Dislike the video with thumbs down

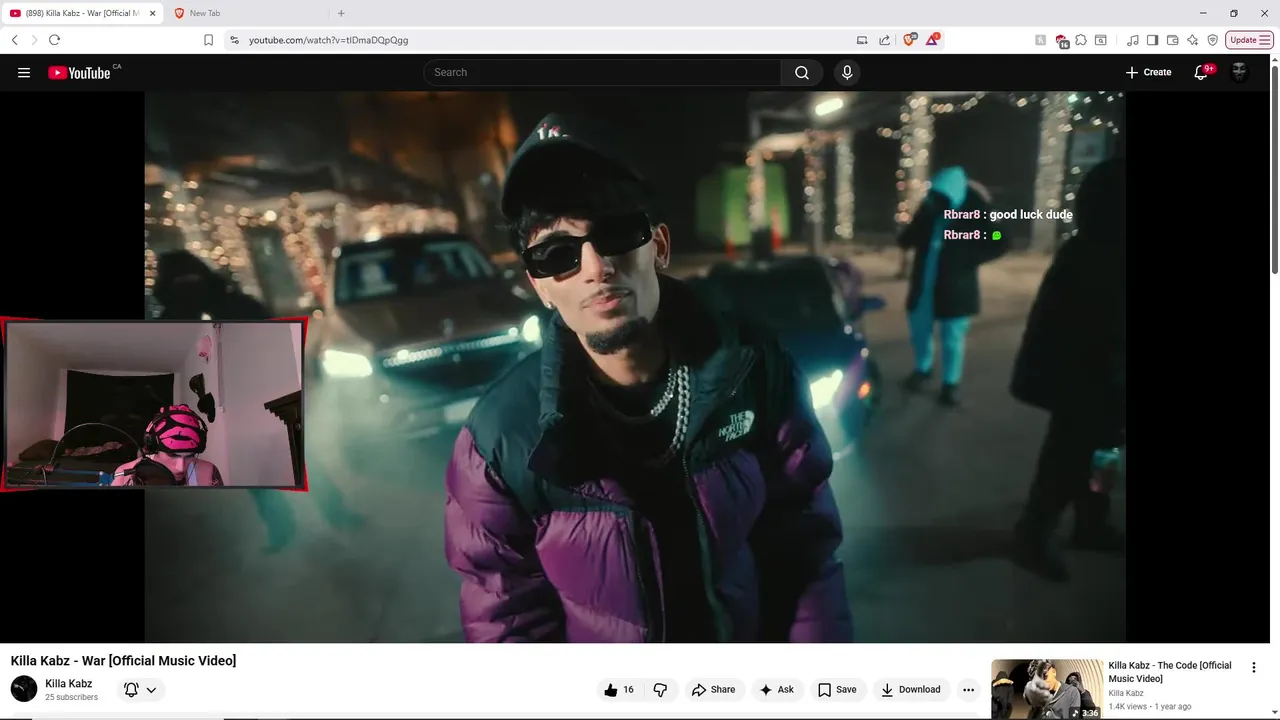[x=660, y=689]
